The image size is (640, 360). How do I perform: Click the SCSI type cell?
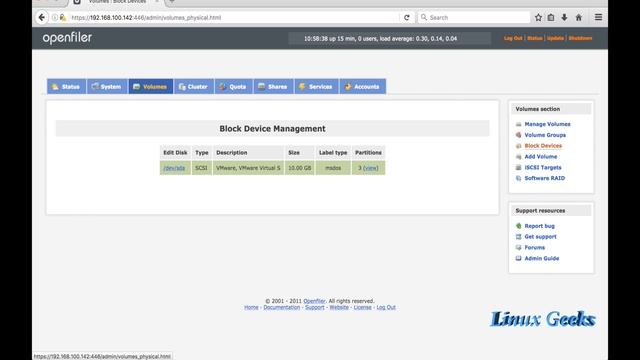click(x=202, y=168)
